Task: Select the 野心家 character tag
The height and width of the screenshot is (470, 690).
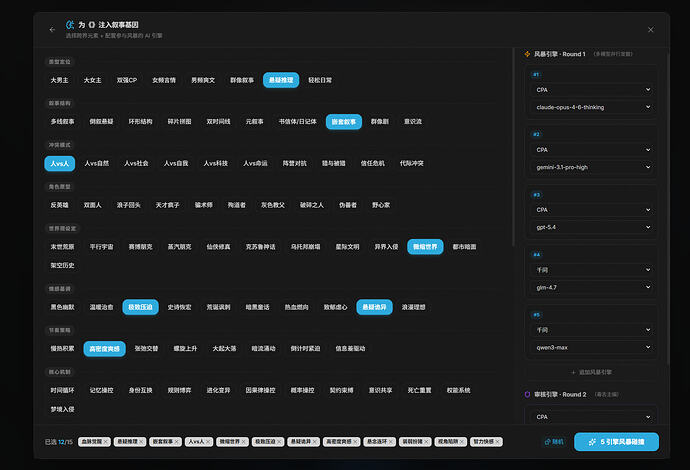Action: tap(381, 205)
